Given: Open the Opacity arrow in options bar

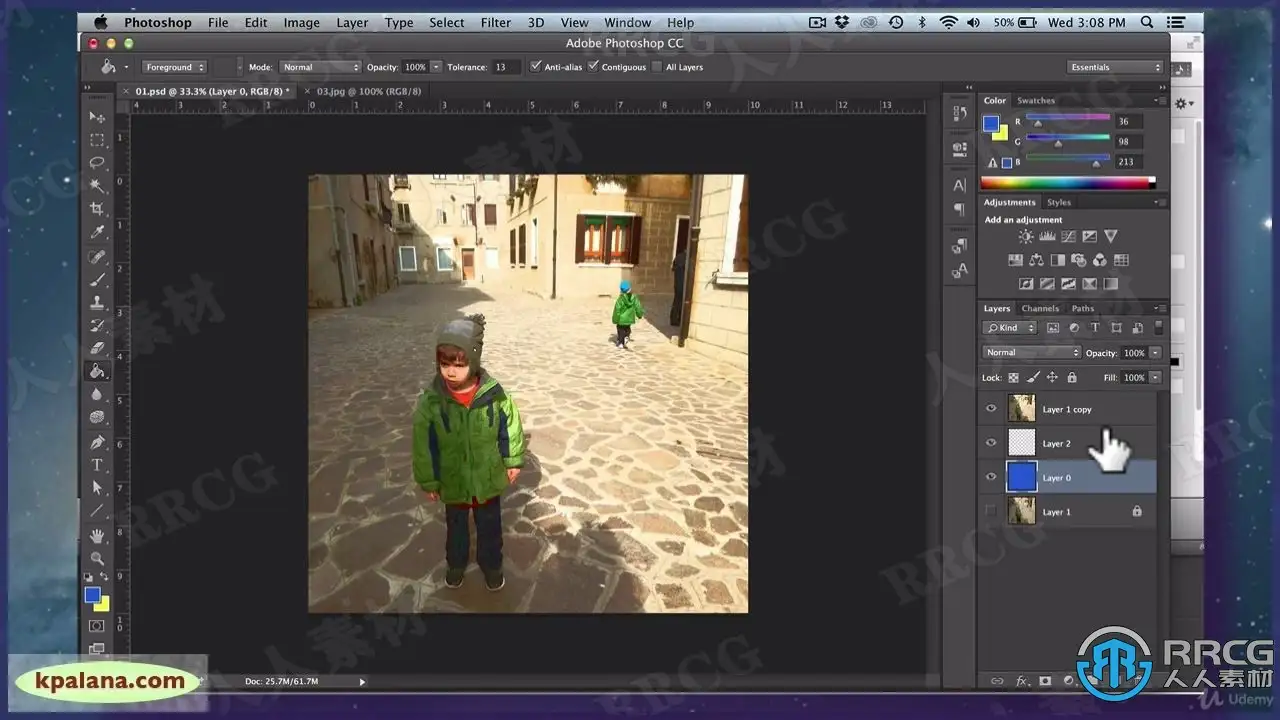Looking at the screenshot, I should [x=436, y=67].
